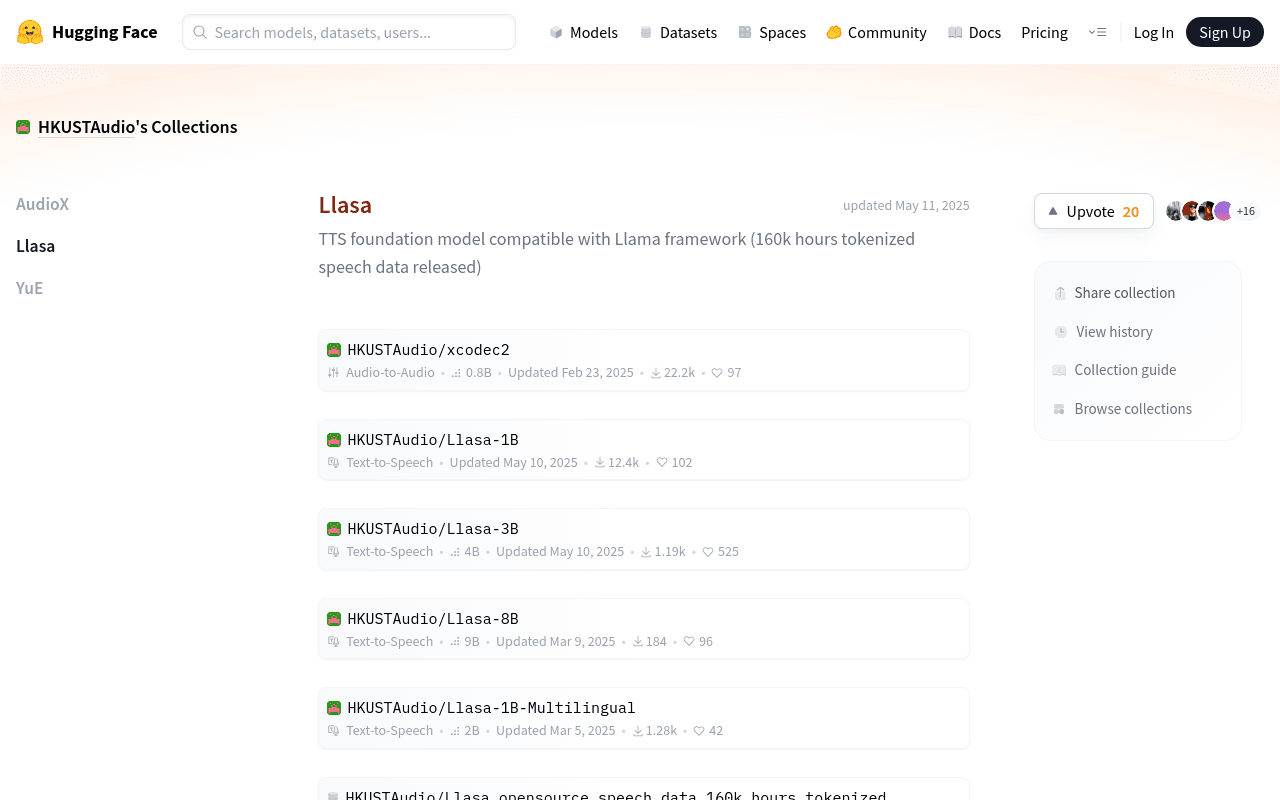This screenshot has width=1280, height=800.
Task: Click the 'Updated Feb 23, 2025' text
Action: point(571,373)
